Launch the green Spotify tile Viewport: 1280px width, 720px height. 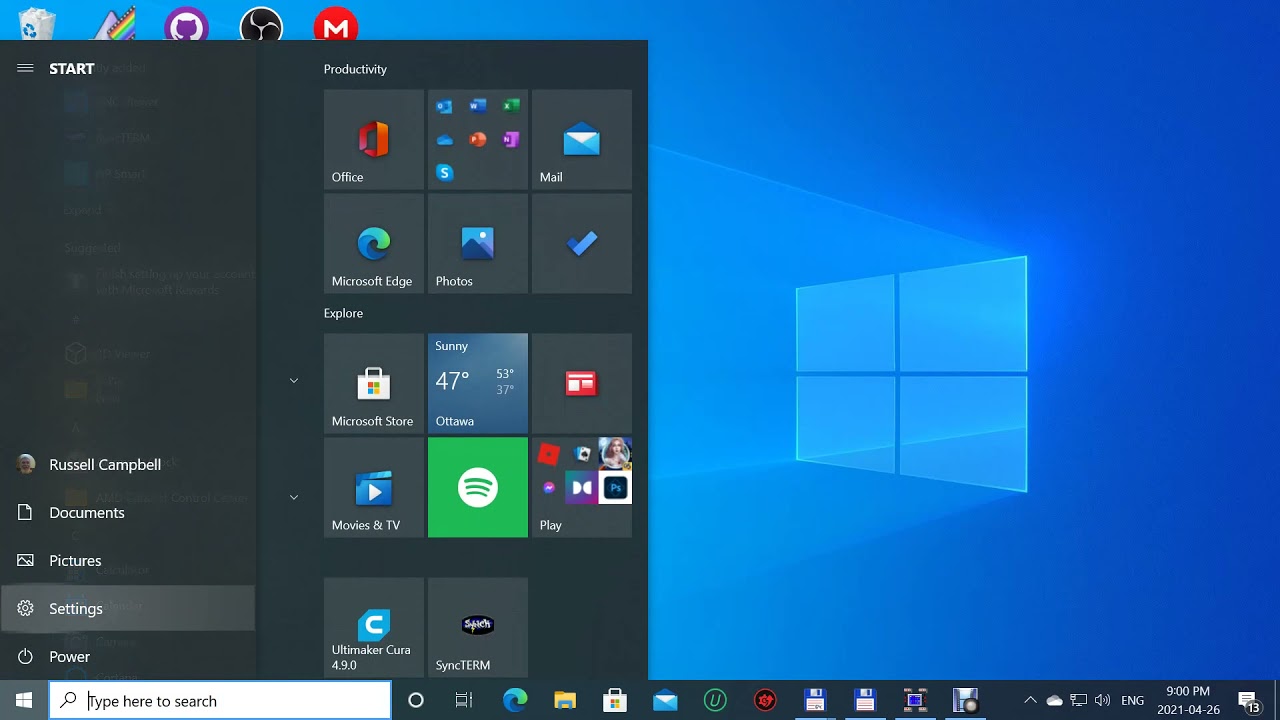coord(478,488)
